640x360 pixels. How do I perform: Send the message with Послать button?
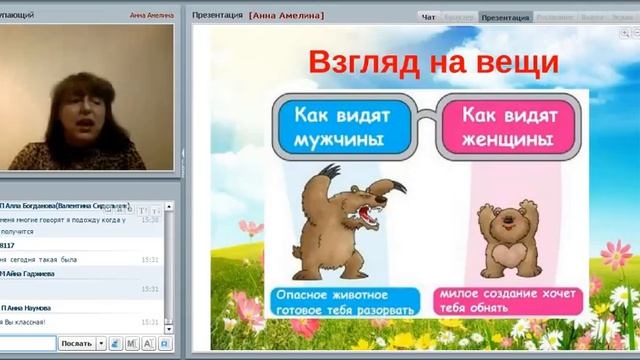76,344
